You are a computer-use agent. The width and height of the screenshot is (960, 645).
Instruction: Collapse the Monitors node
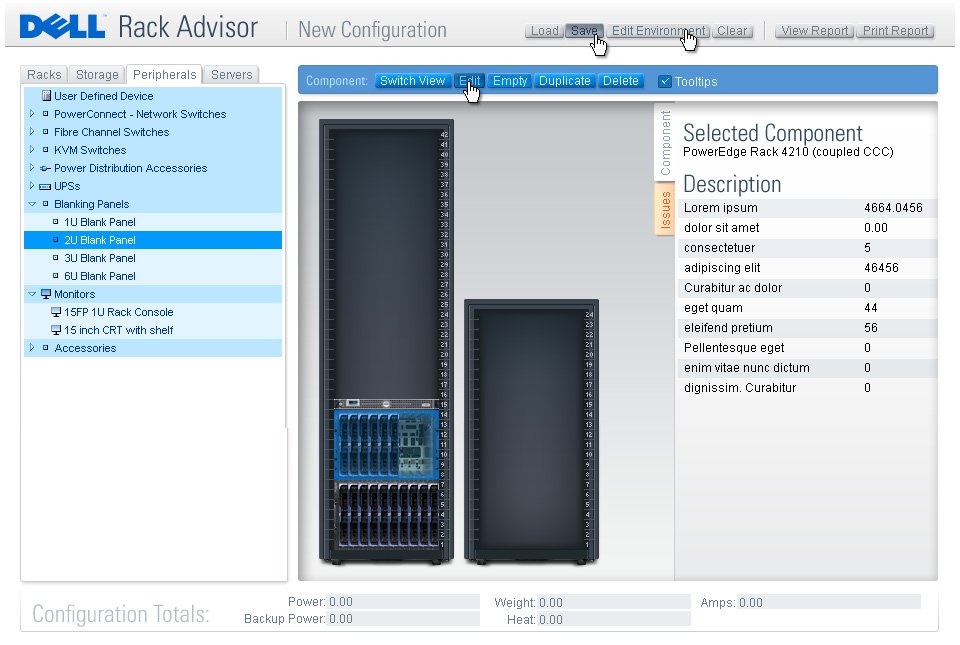click(x=32, y=294)
